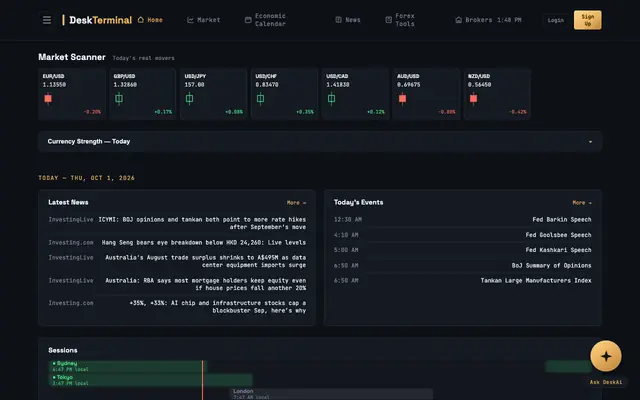
Task: Click the DeskTerminal logo
Action: click(97, 20)
